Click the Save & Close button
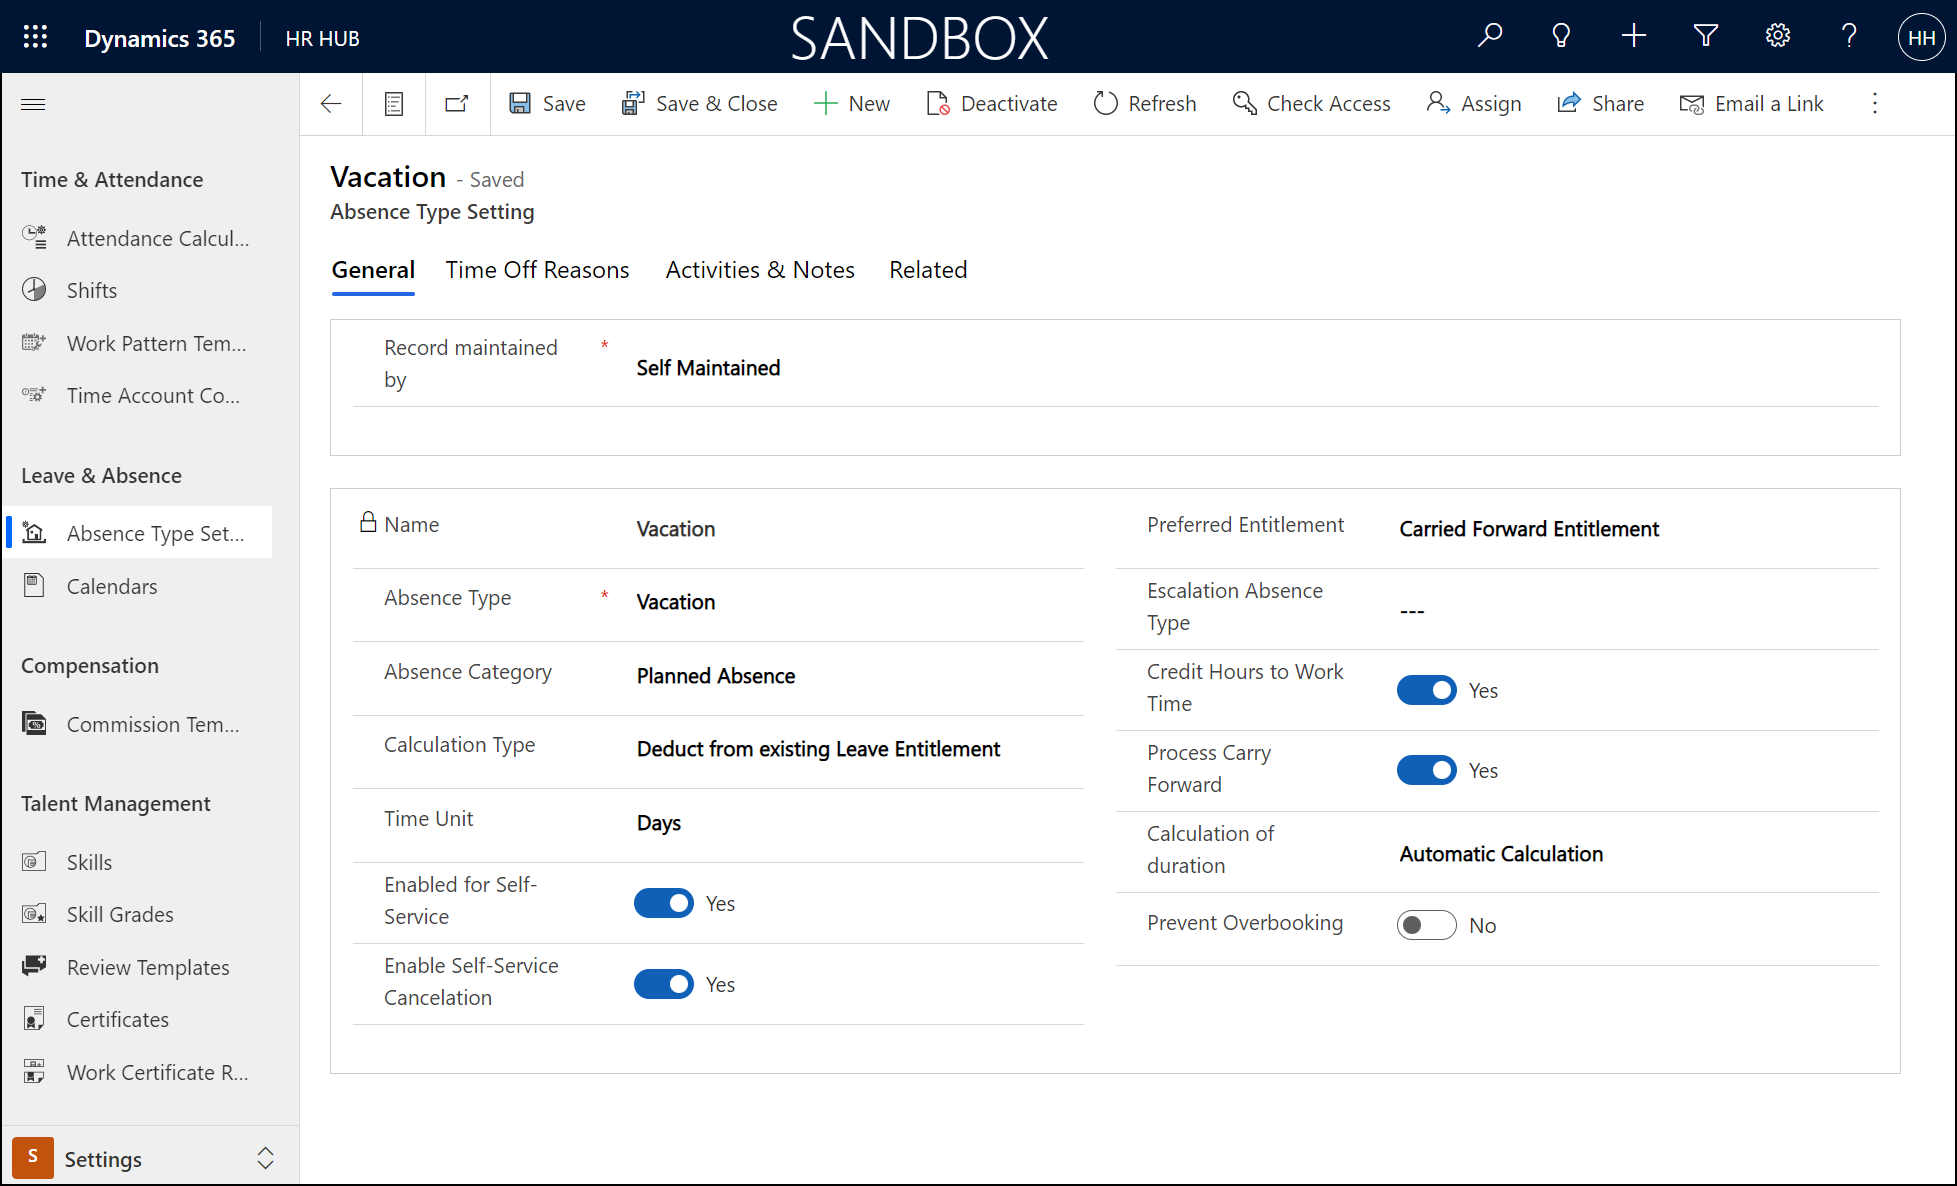The height and width of the screenshot is (1186, 1957). click(699, 104)
